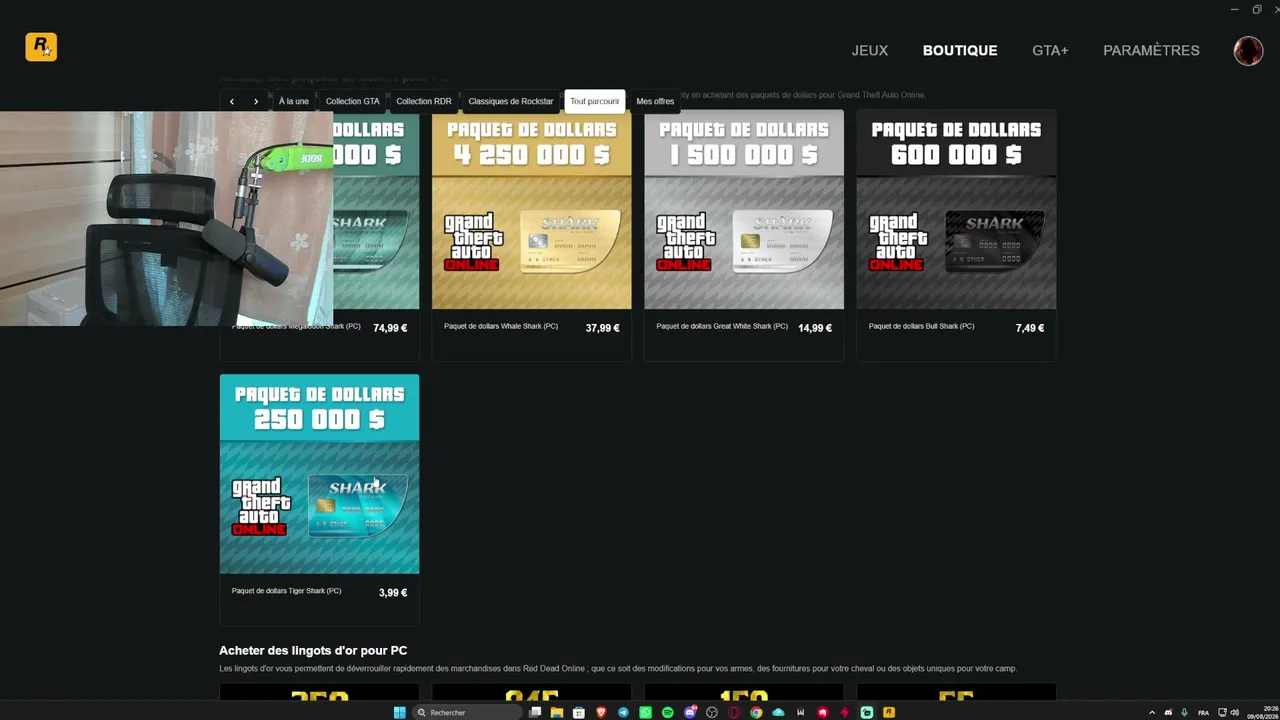Click the 3,99 € price
1280x720 pixels.
point(393,593)
